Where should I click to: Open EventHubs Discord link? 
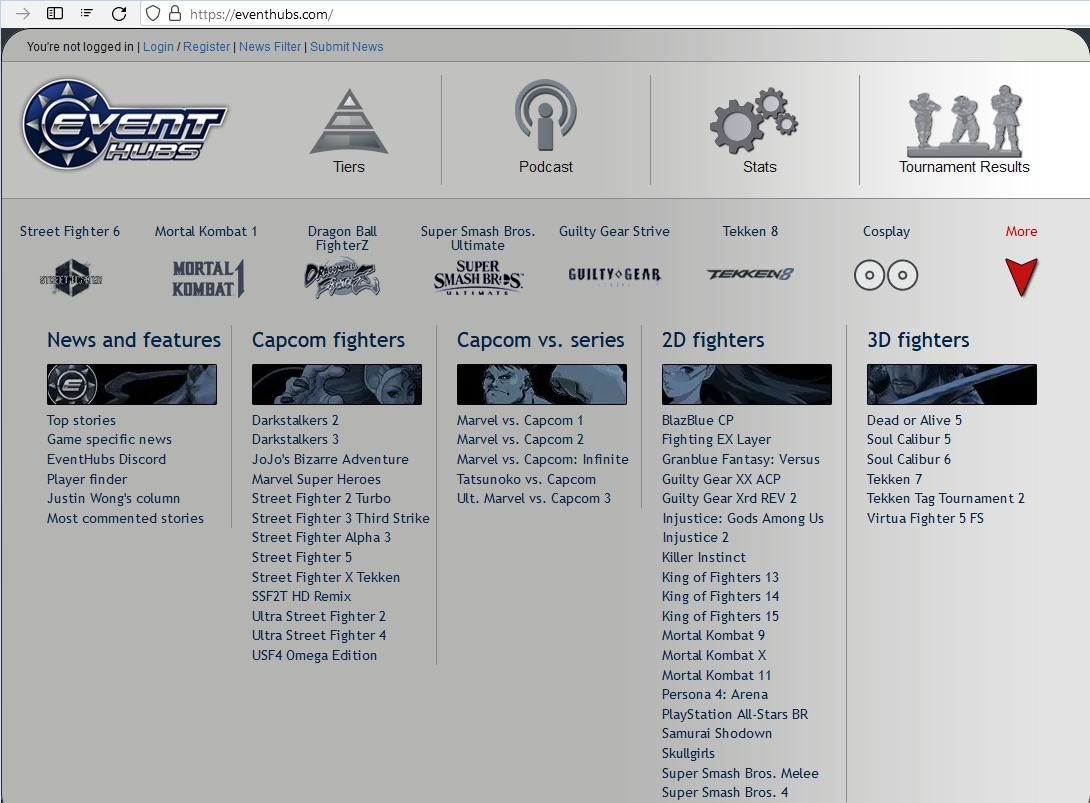point(106,460)
